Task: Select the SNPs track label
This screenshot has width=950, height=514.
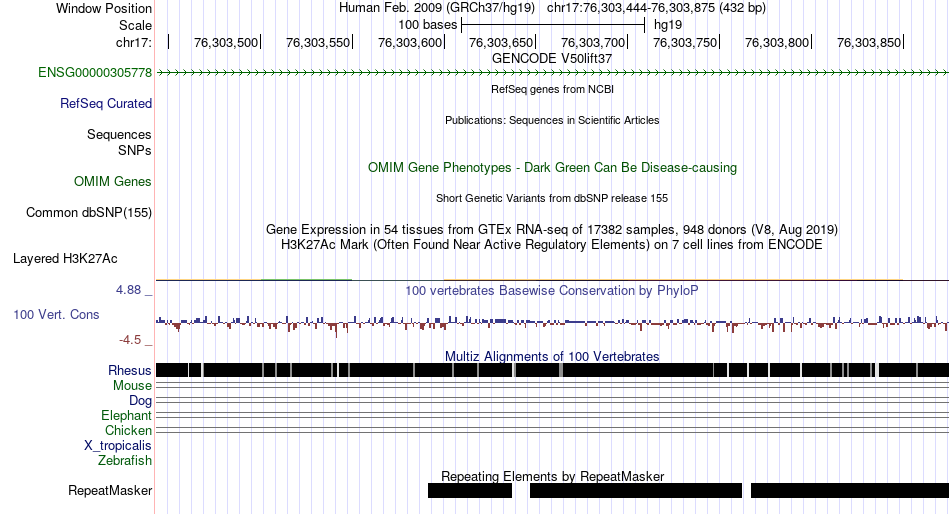Action: pyautogui.click(x=135, y=150)
